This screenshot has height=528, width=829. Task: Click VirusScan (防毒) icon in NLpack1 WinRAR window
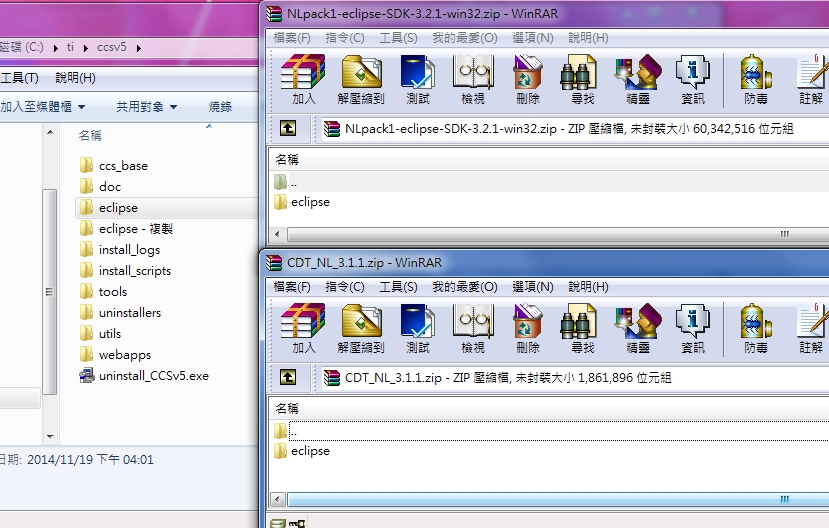point(756,79)
